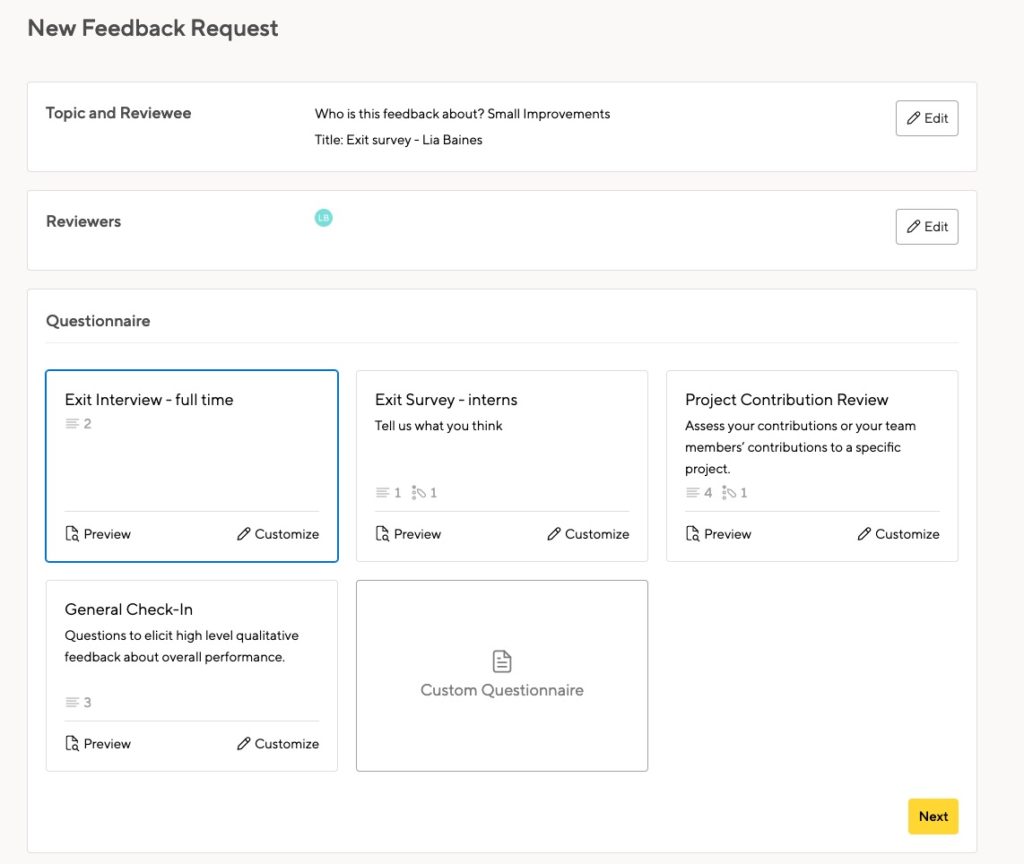Select the Project Contribution Review card title
This screenshot has width=1024, height=864.
[786, 400]
